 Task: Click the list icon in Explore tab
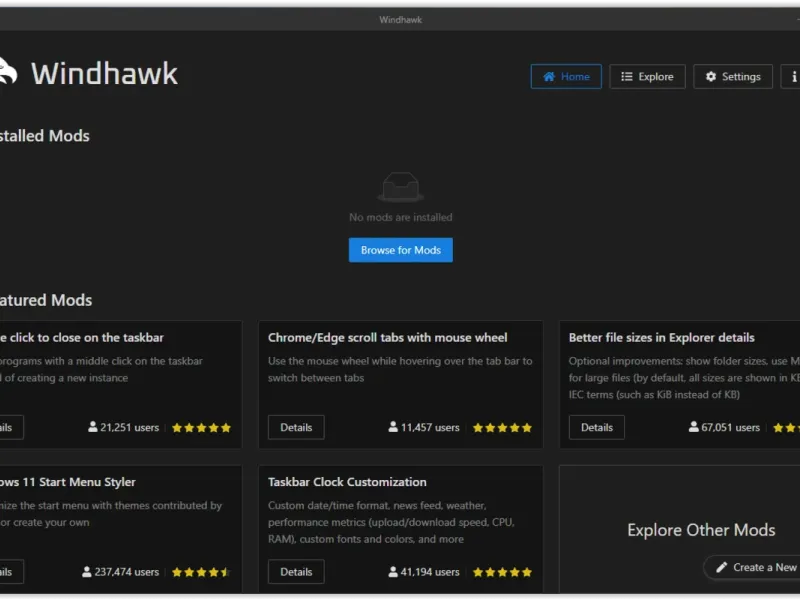[x=627, y=77]
